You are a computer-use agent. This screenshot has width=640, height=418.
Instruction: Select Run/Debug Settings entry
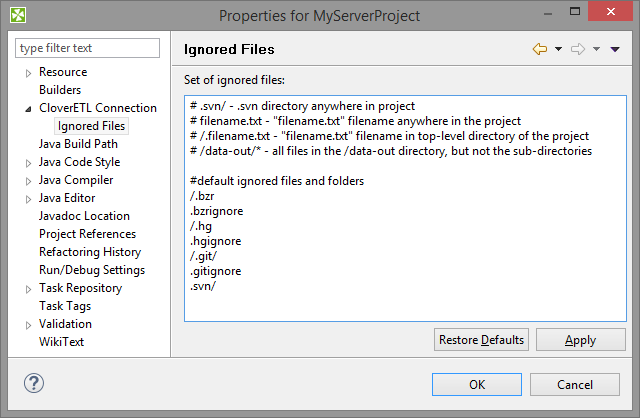pyautogui.click(x=91, y=270)
